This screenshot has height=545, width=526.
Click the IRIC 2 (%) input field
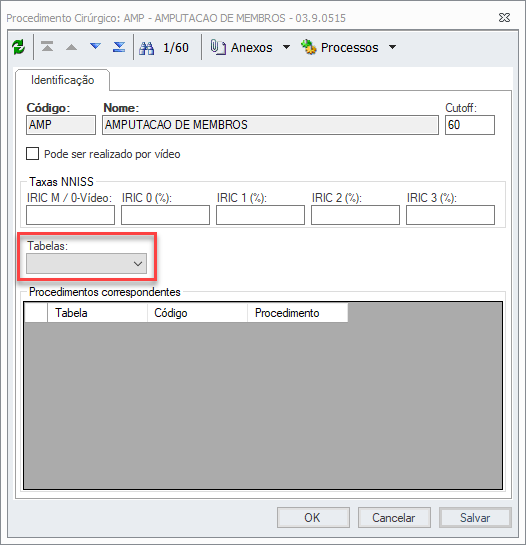pyautogui.click(x=355, y=215)
